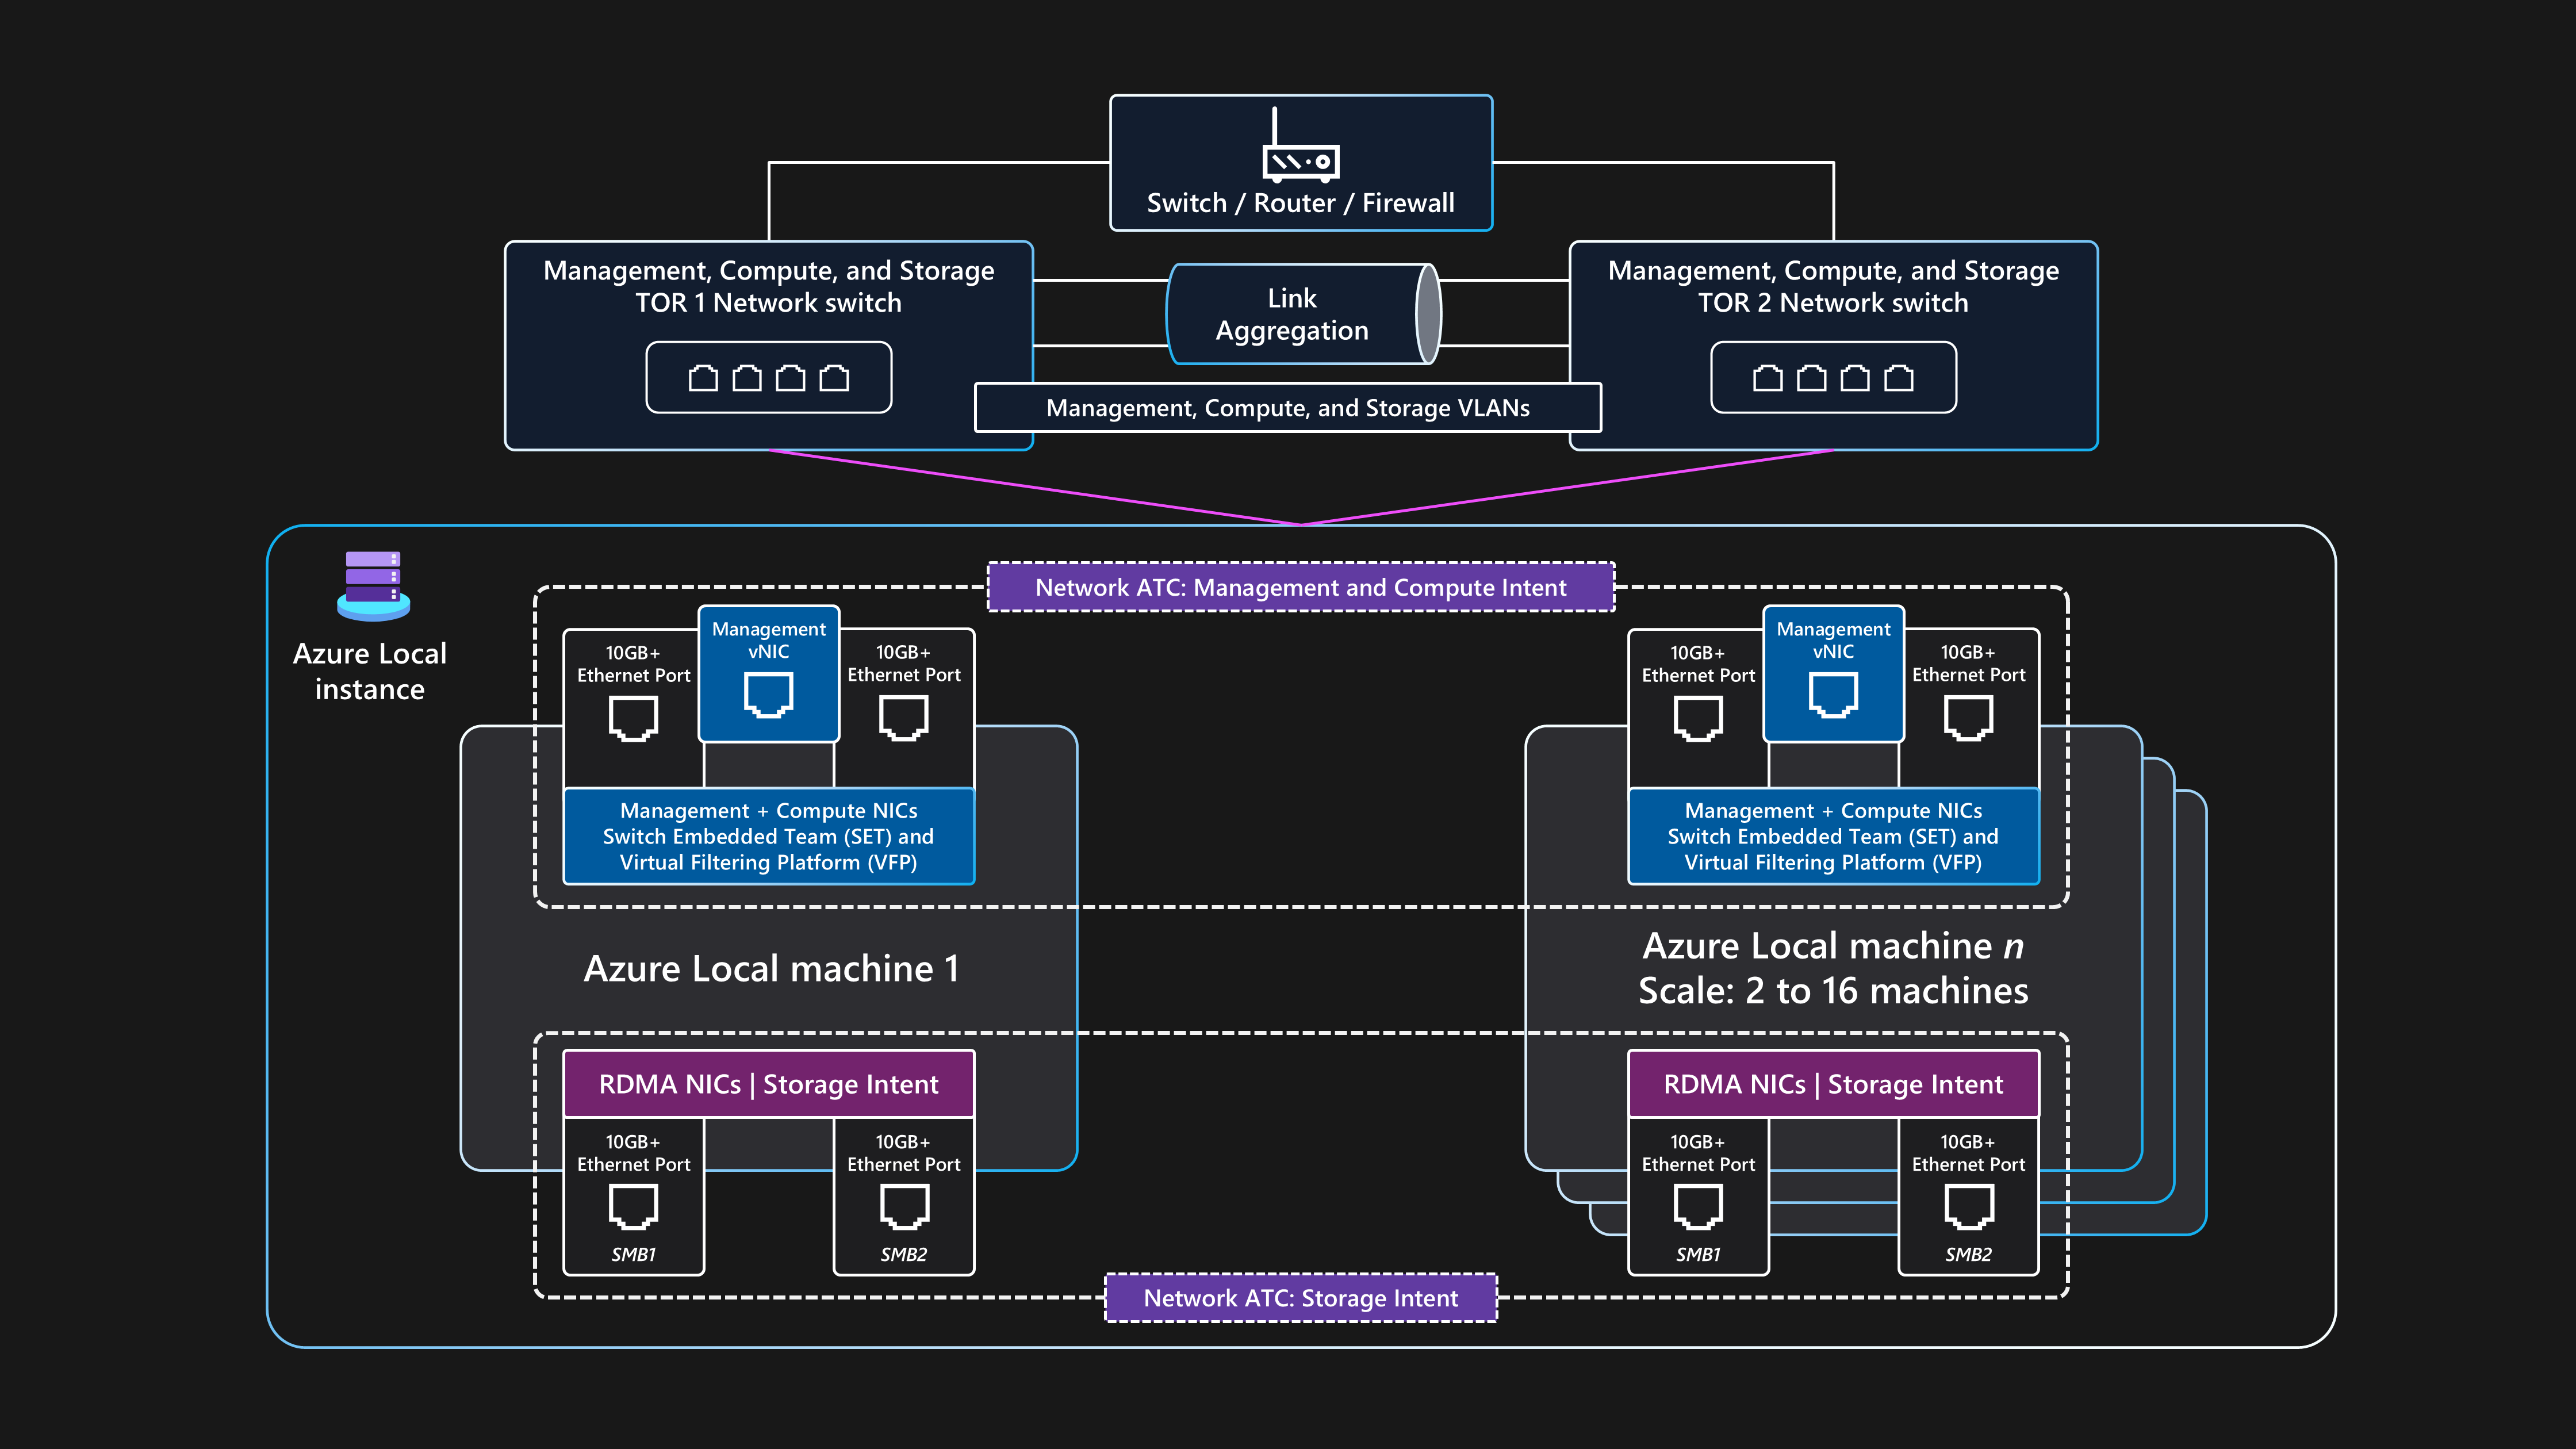The width and height of the screenshot is (2576, 1449).
Task: Click the Switch / Router / Firewall label
Action: (1300, 203)
